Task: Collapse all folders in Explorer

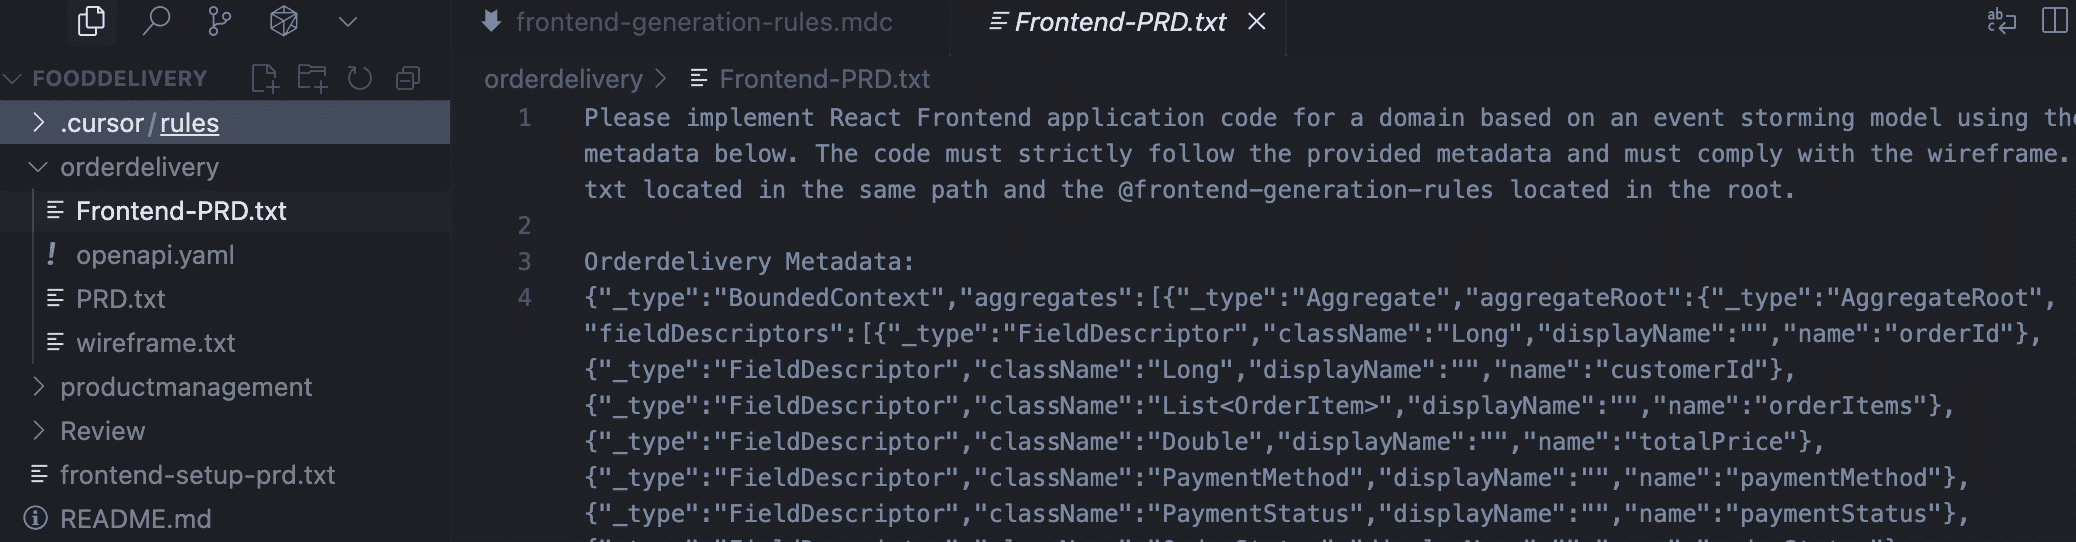Action: [x=408, y=78]
